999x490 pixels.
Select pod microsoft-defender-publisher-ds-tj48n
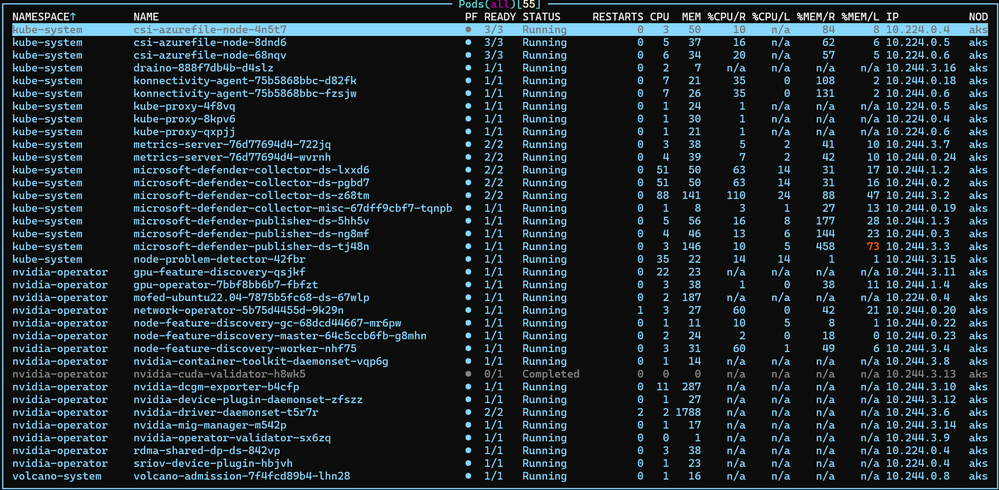point(500,246)
